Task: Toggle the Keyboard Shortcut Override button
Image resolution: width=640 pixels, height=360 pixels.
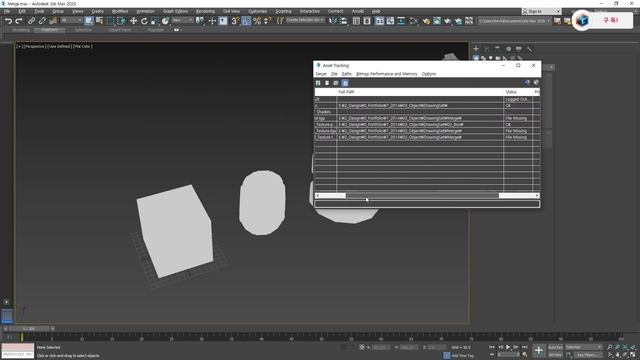Action: pyautogui.click(x=223, y=21)
